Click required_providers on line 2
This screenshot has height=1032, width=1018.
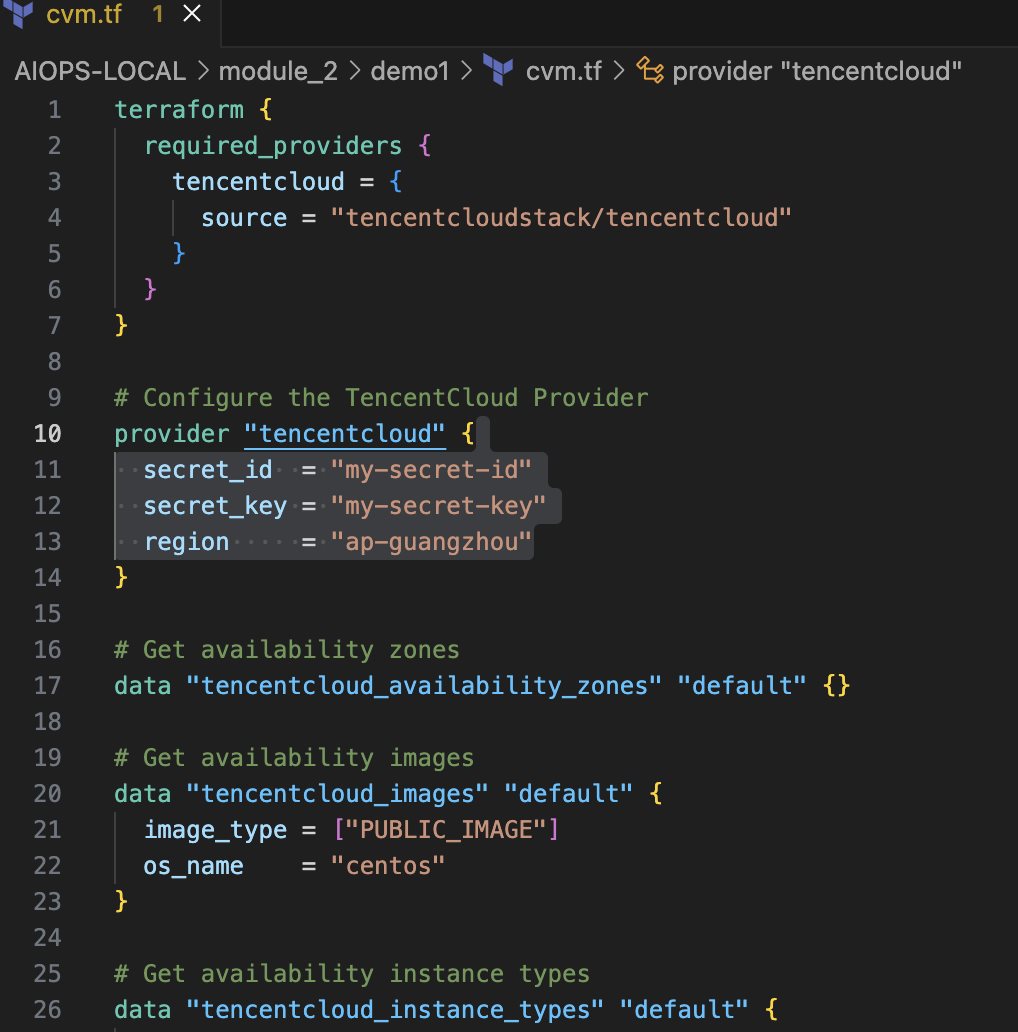pos(272,146)
